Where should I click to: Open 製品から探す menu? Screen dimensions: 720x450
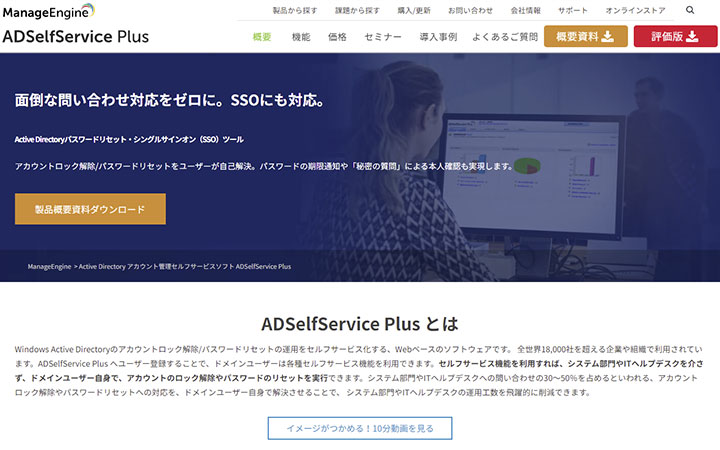pyautogui.click(x=295, y=11)
